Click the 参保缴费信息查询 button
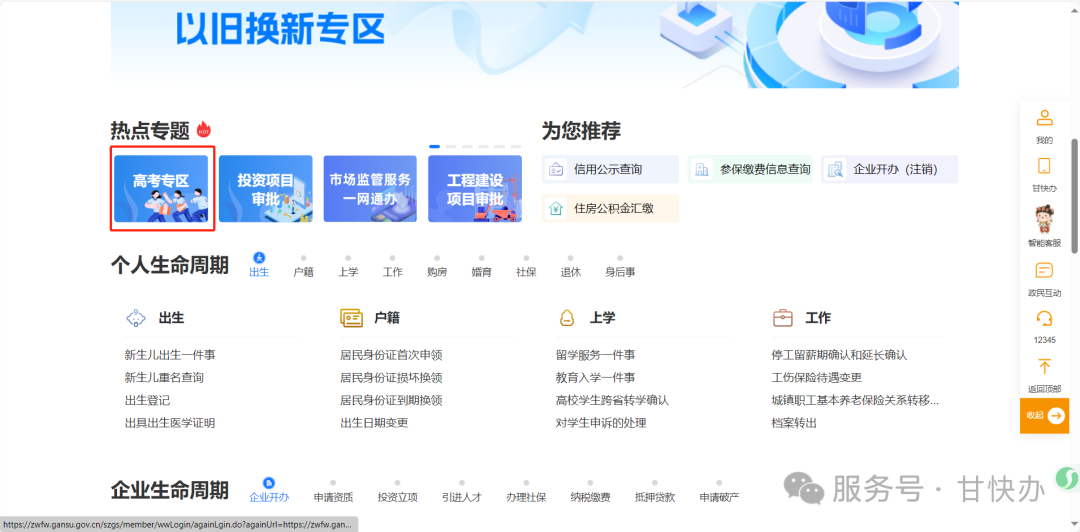This screenshot has height=532, width=1080. click(x=753, y=170)
